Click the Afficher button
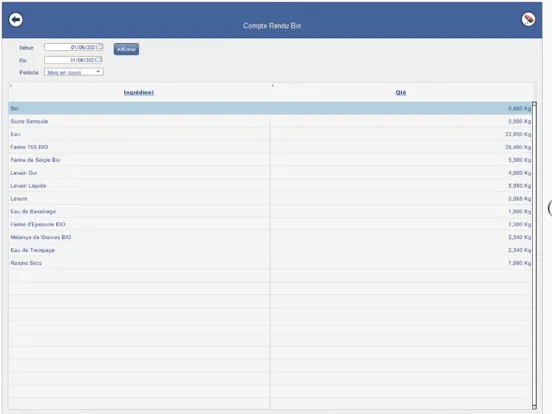This screenshot has width=552, height=414. coord(126,49)
